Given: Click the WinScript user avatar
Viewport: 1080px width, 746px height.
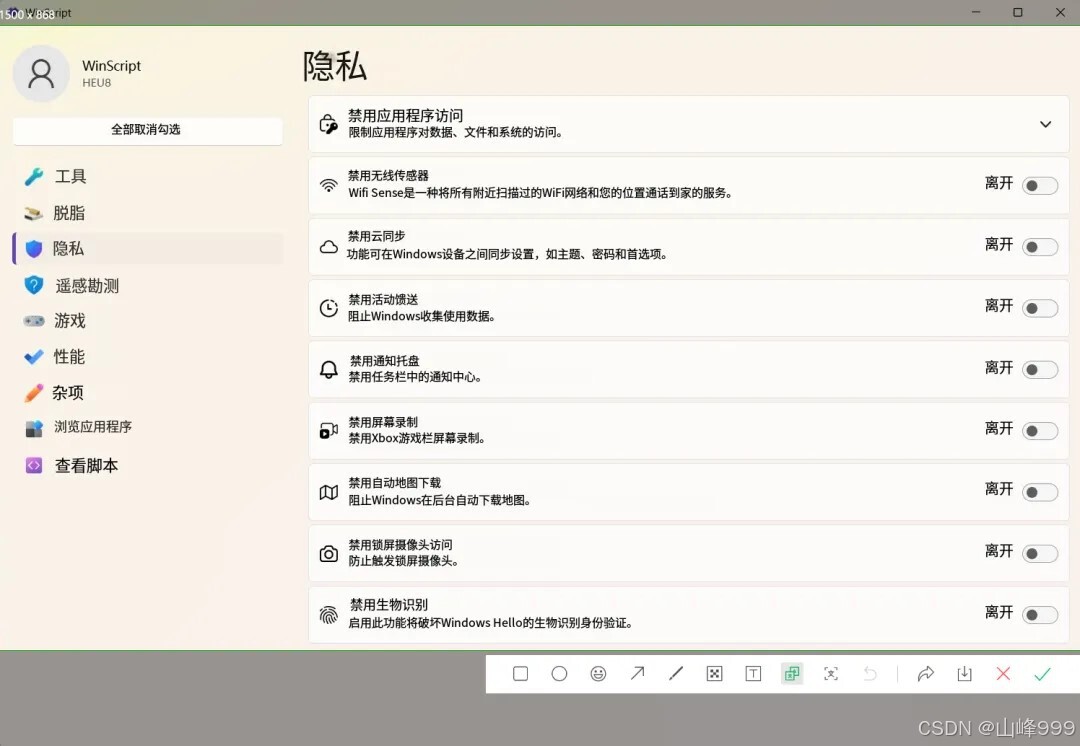Looking at the screenshot, I should coord(41,74).
